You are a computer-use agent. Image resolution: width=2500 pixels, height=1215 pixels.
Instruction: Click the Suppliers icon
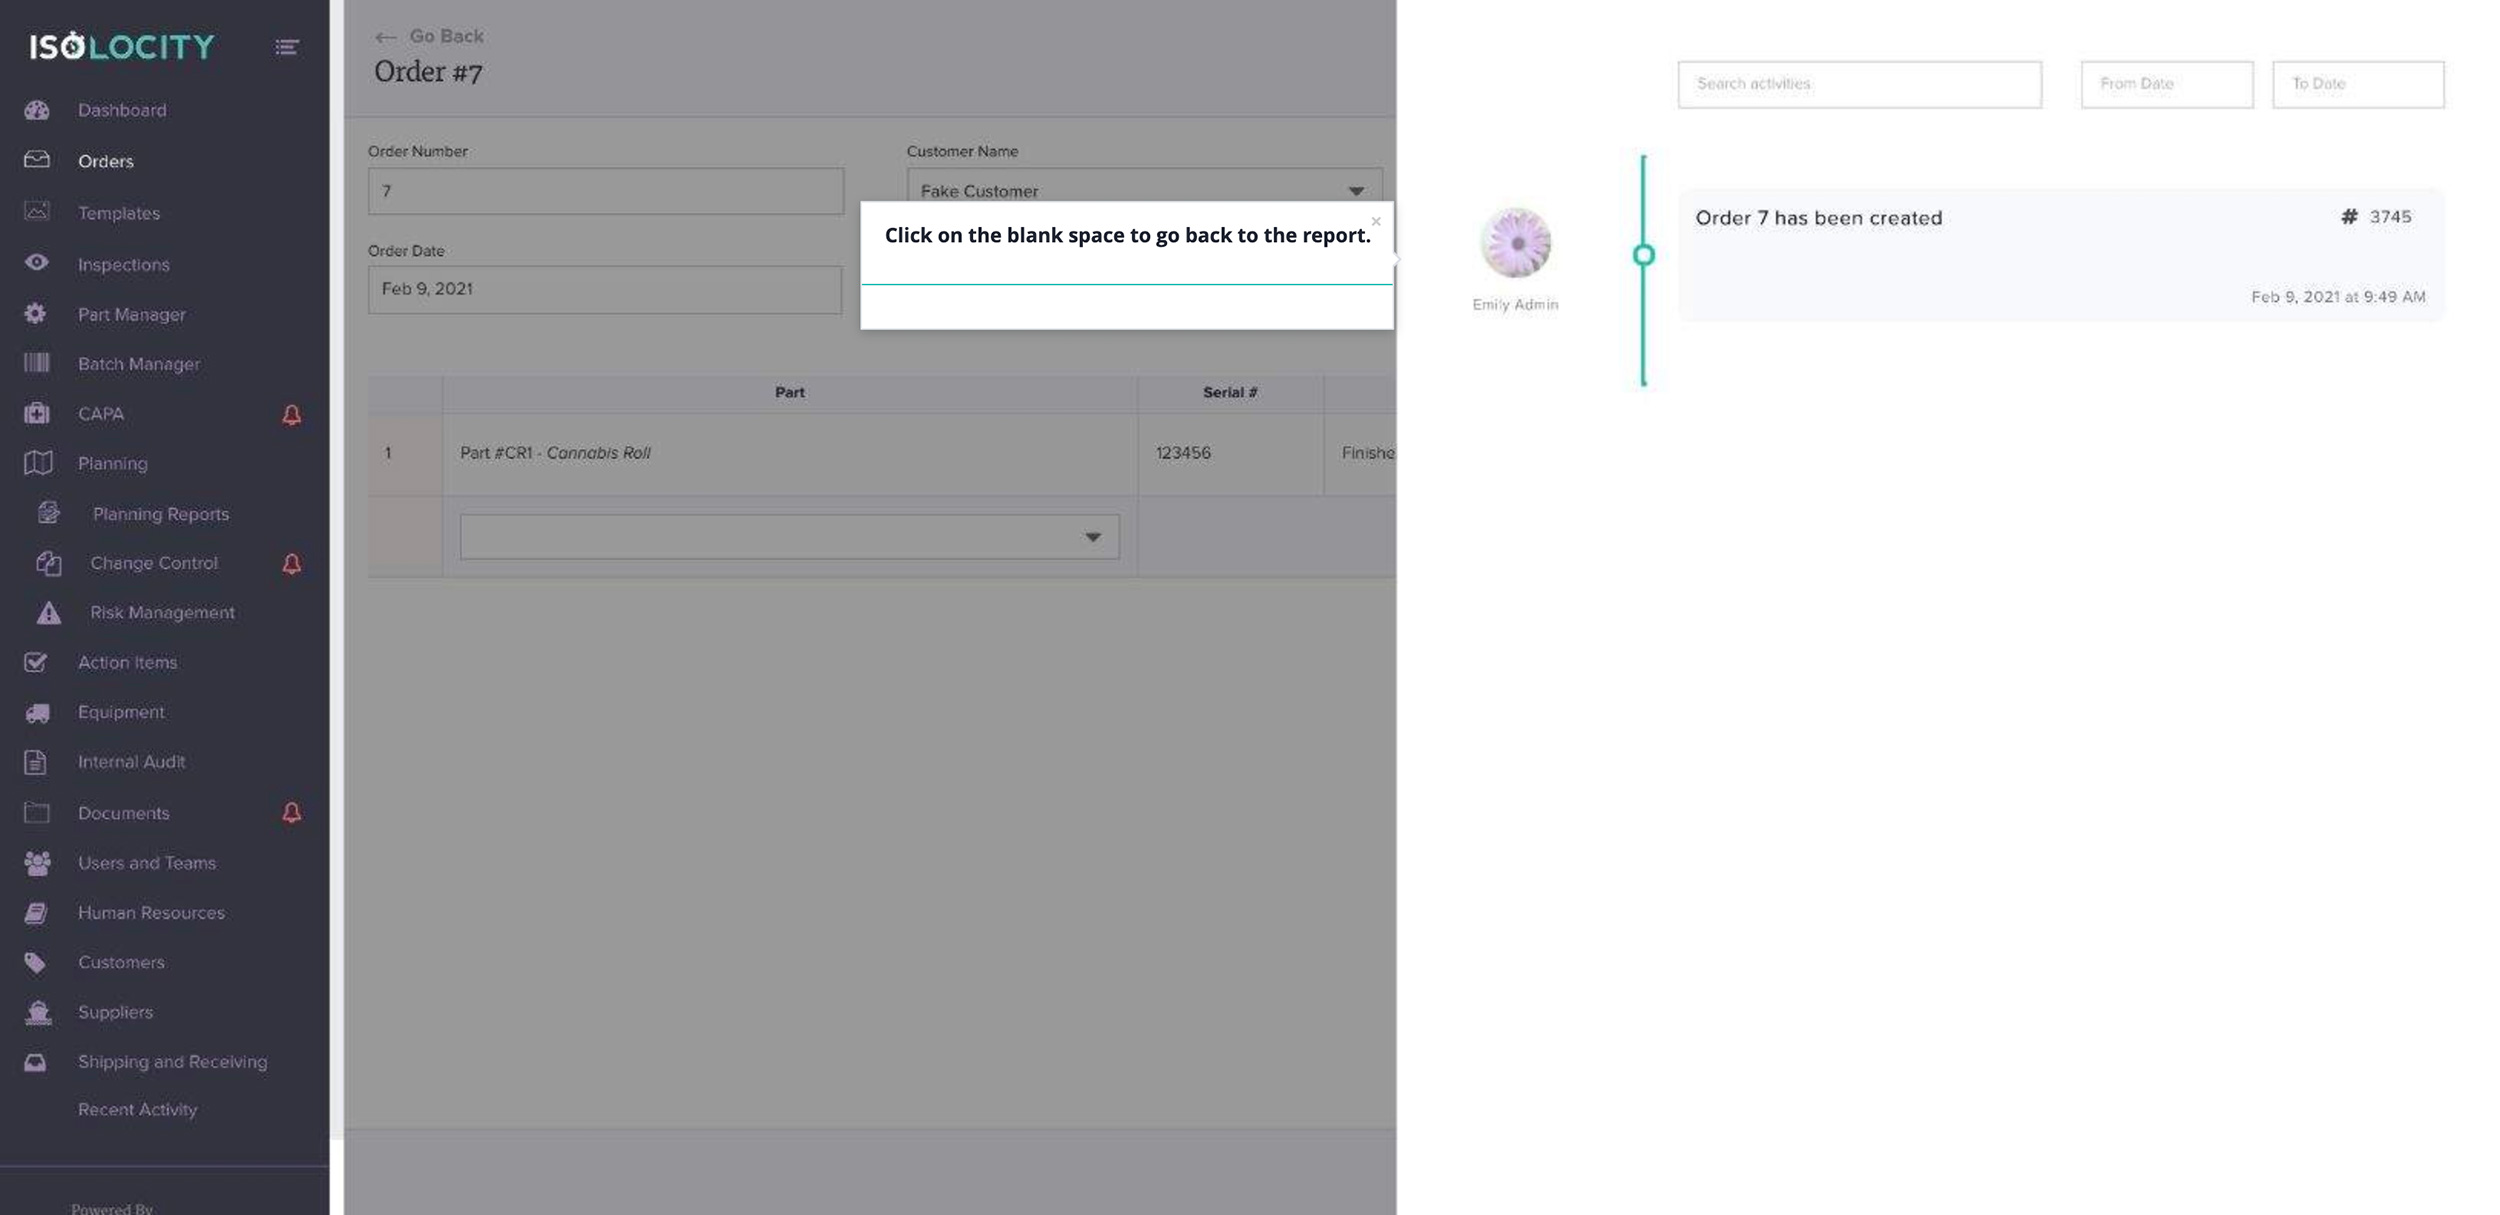pos(38,1012)
